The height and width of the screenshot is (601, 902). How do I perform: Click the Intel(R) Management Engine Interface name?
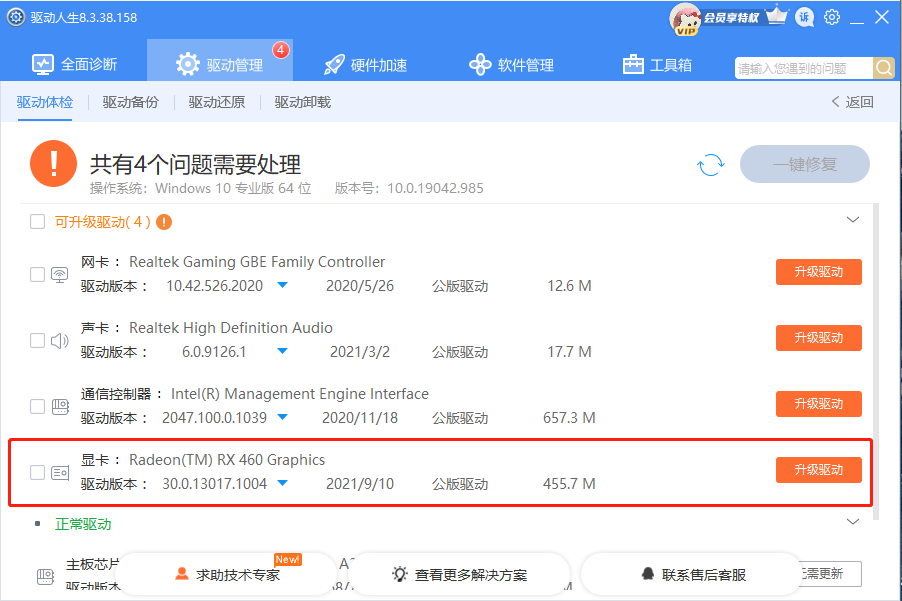click(x=300, y=394)
